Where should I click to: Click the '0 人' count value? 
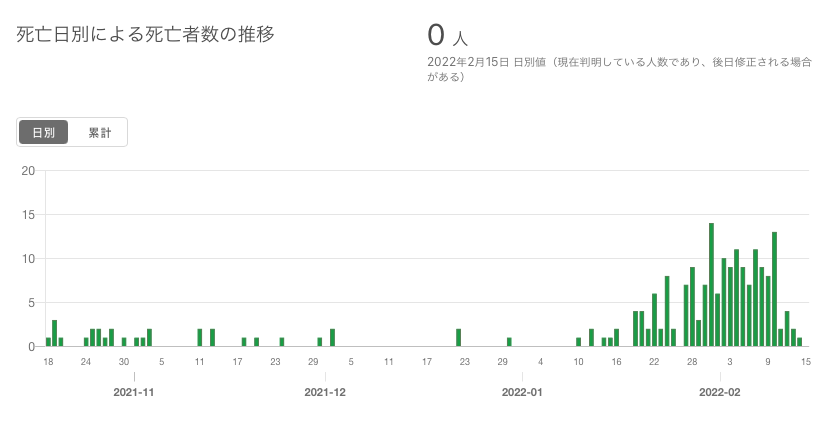[x=447, y=36]
